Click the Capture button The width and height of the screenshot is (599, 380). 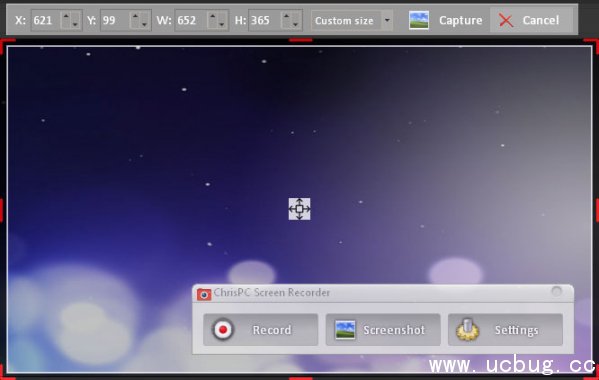coord(445,20)
